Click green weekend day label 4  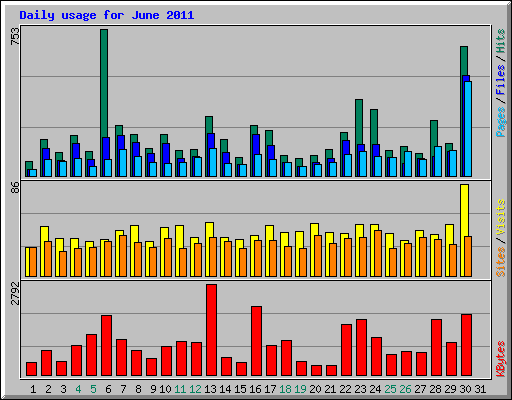78,389
